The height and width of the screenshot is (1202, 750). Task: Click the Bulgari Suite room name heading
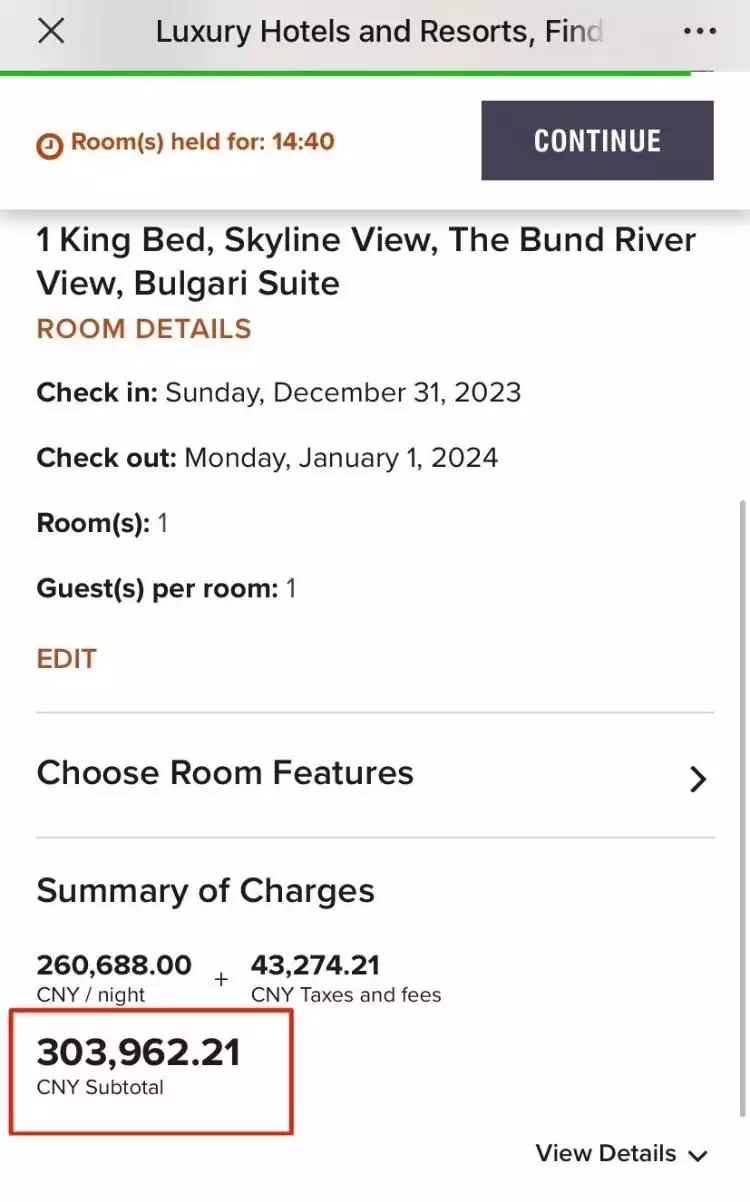tap(366, 261)
